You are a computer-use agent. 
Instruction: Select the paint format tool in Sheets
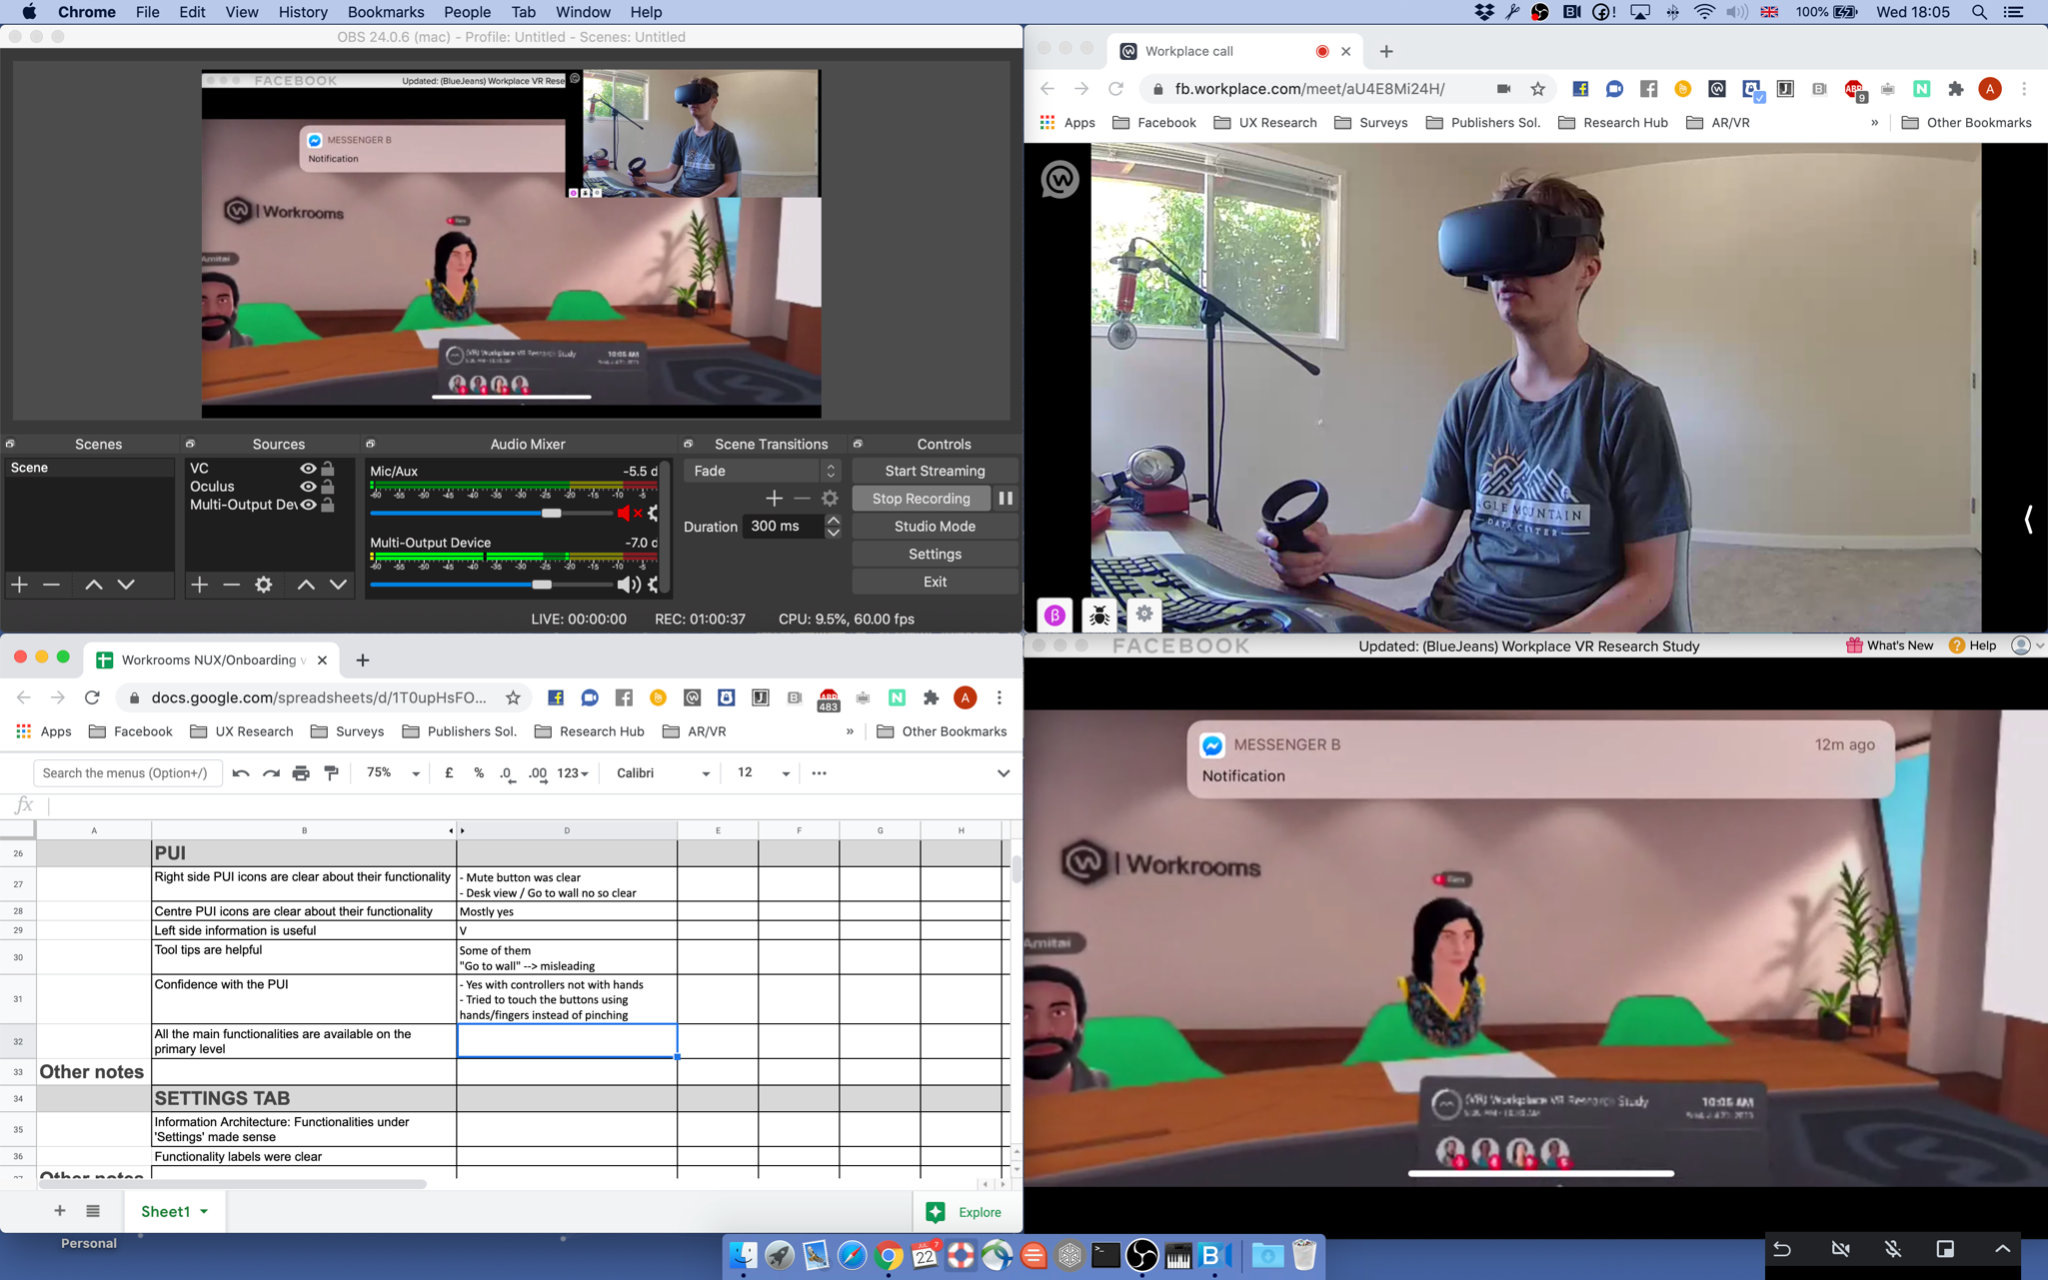point(331,773)
